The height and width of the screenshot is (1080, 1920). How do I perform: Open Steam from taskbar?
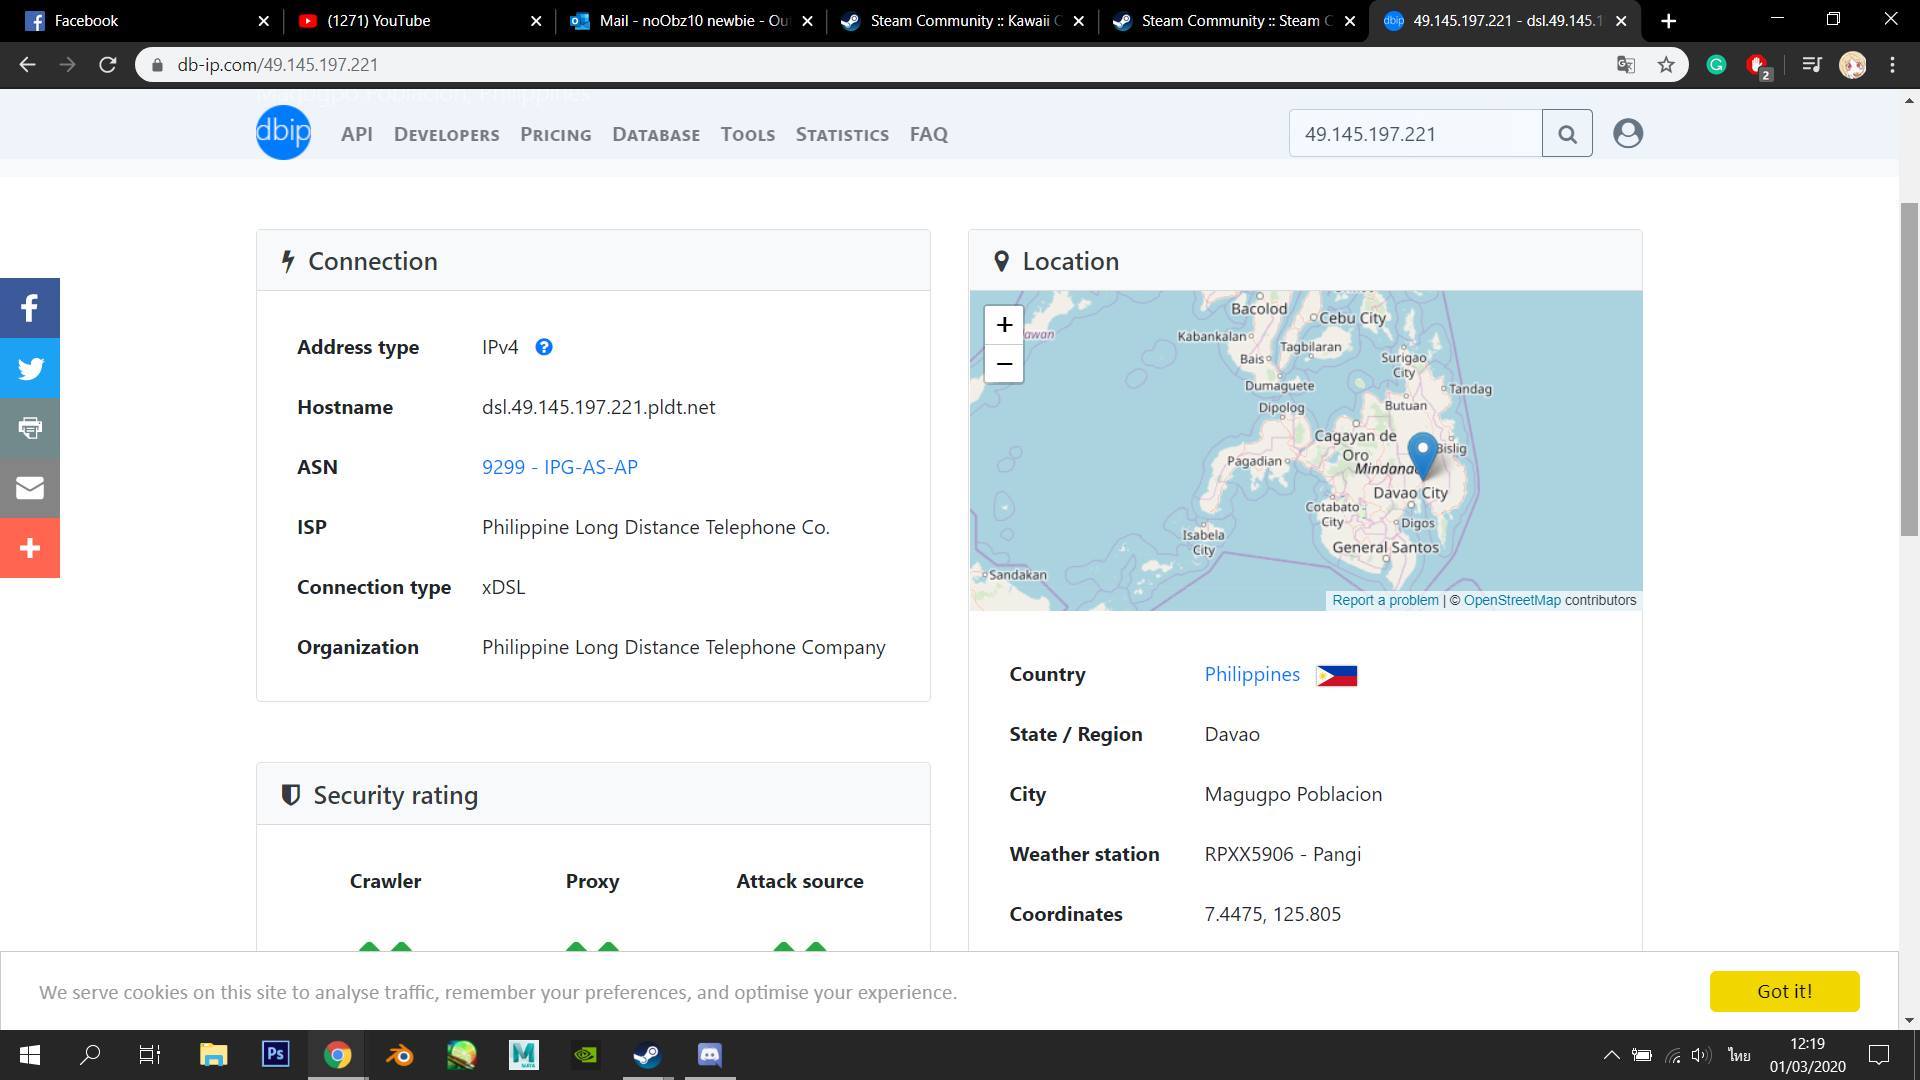click(647, 1054)
